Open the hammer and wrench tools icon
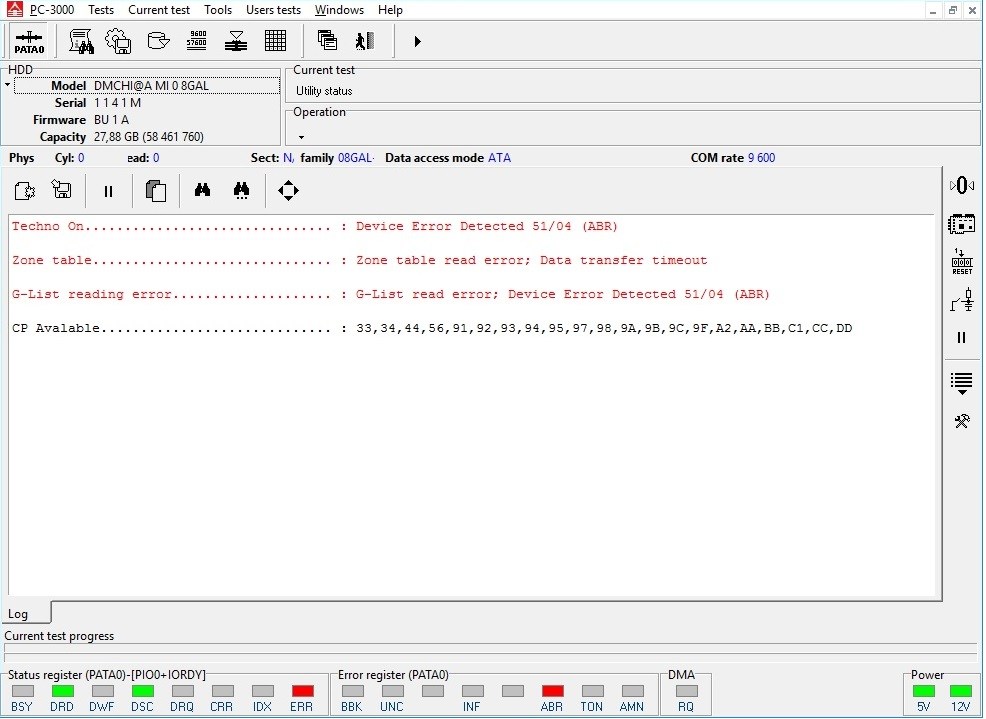This screenshot has width=986, height=719. (x=962, y=421)
